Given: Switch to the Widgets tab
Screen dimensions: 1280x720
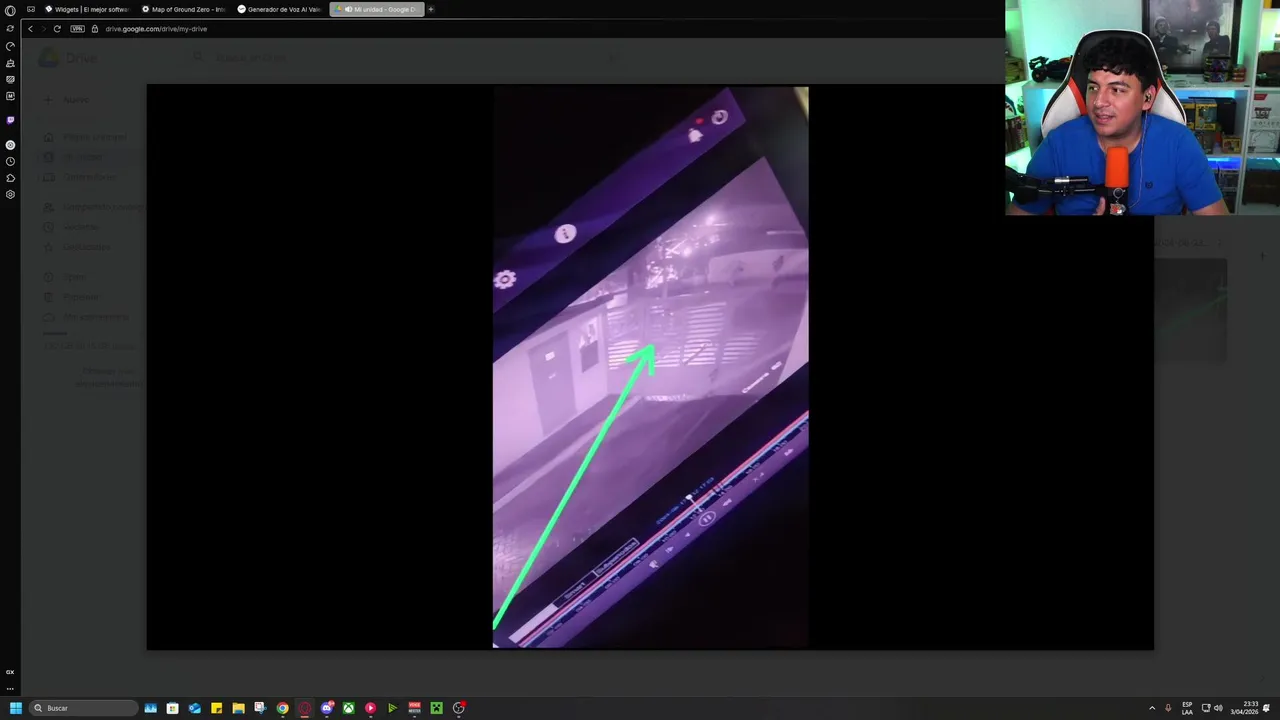Looking at the screenshot, I should (x=87, y=9).
